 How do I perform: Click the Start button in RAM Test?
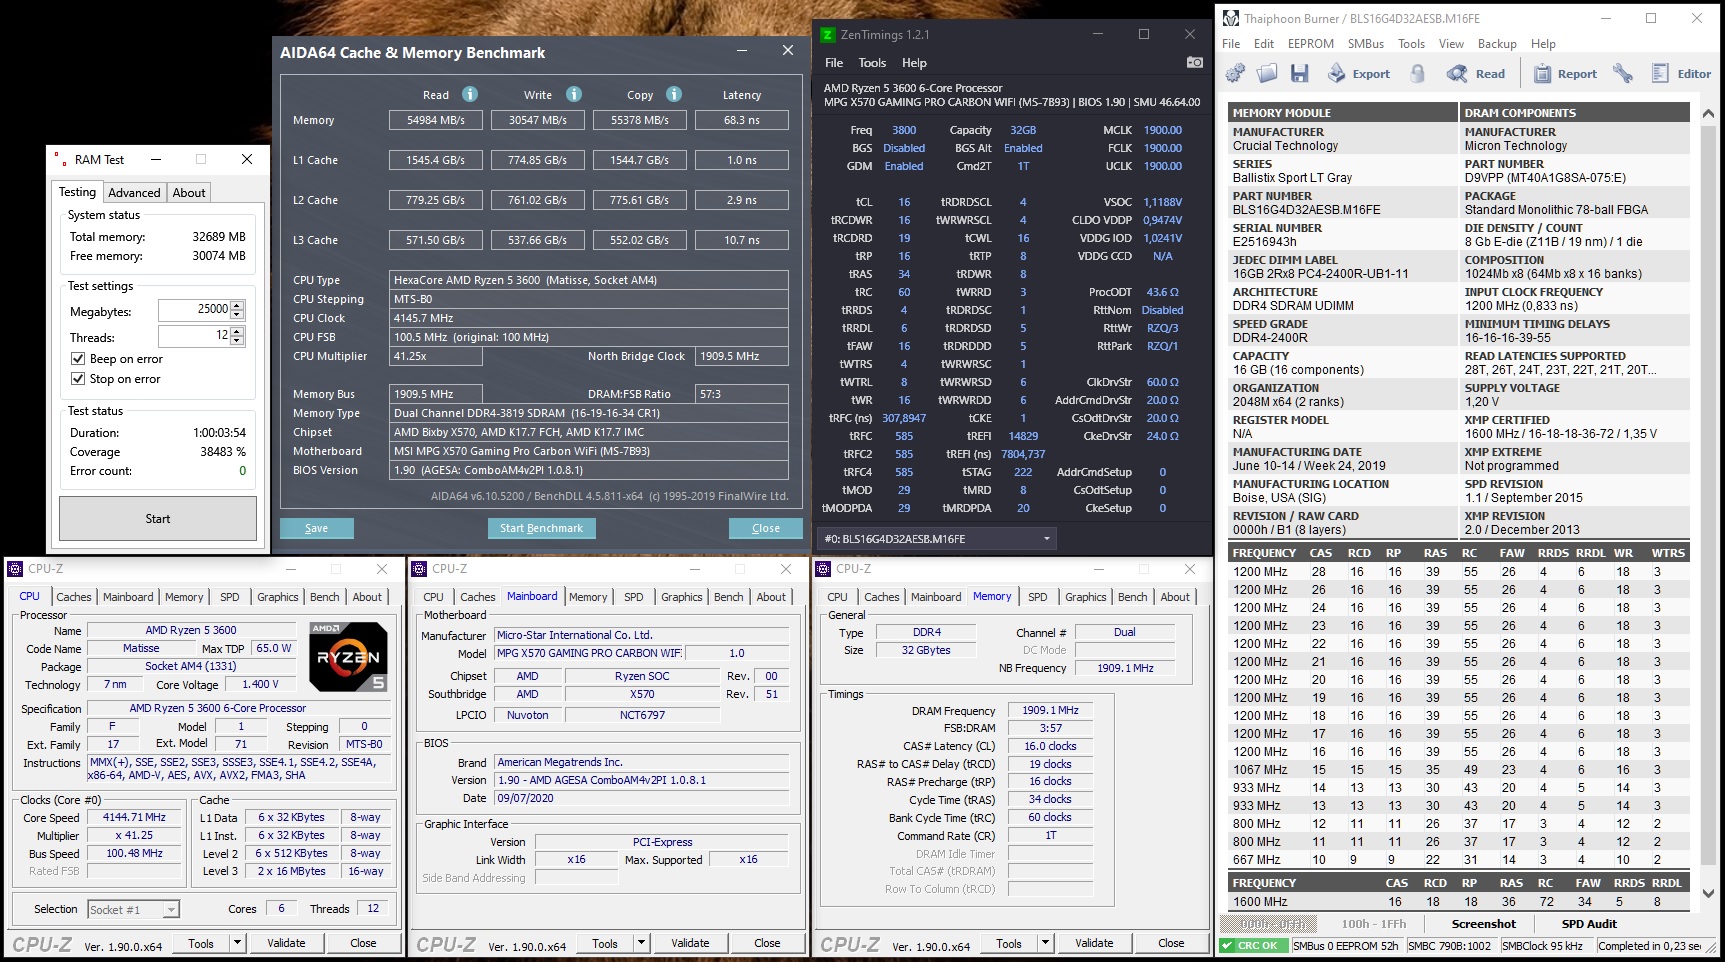[x=158, y=519]
